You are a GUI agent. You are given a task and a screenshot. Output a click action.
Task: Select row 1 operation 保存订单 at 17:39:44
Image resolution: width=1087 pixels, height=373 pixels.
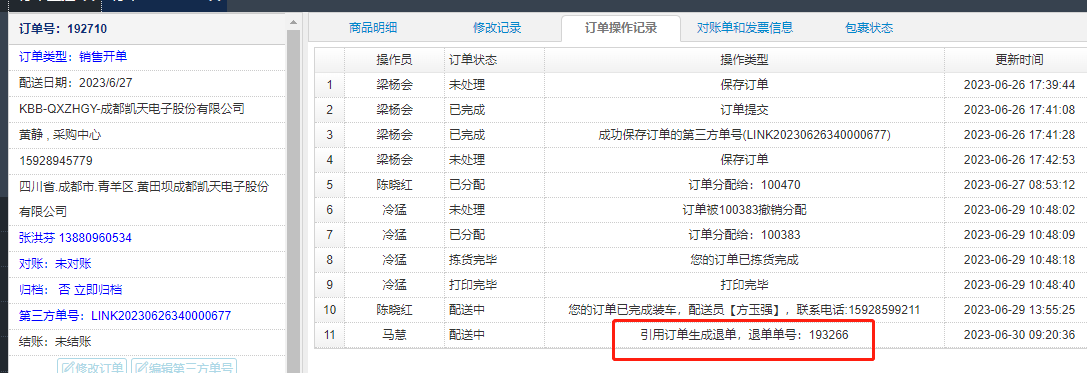744,85
